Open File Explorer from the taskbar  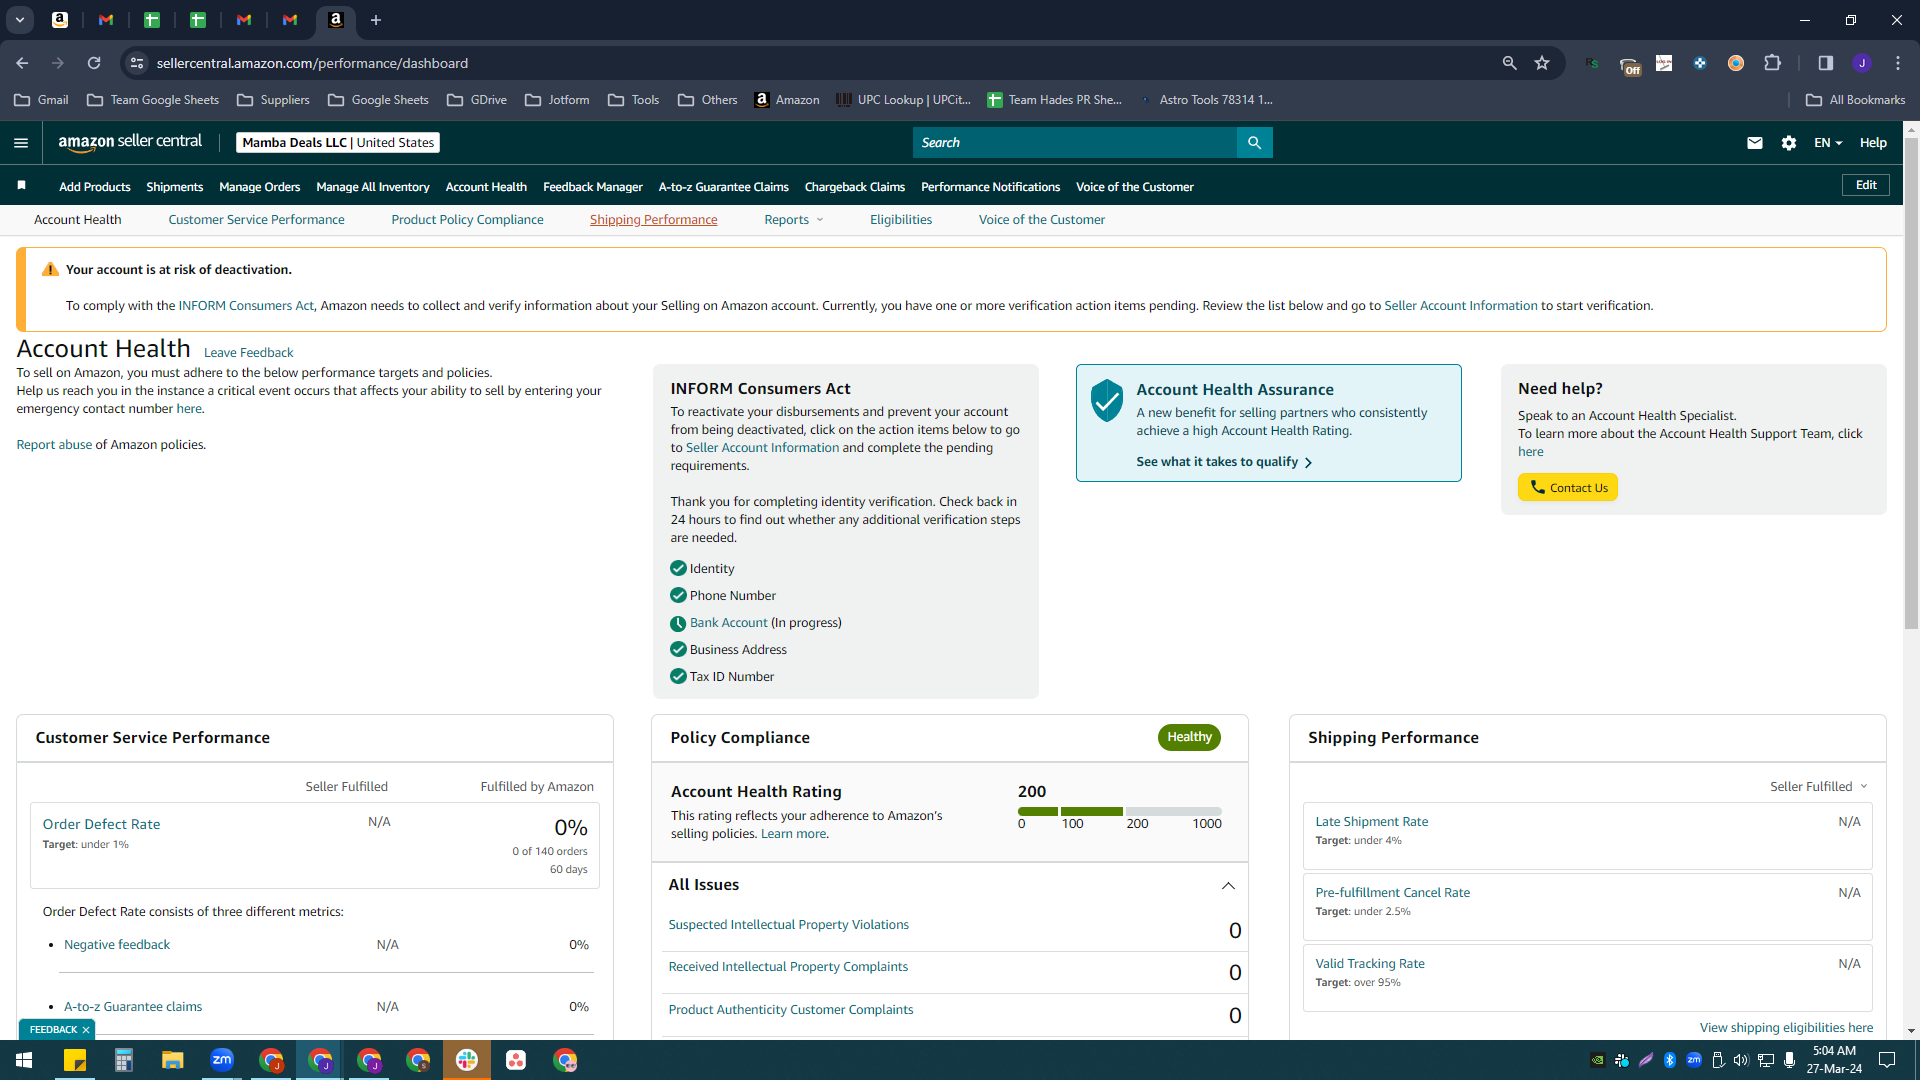(173, 1060)
